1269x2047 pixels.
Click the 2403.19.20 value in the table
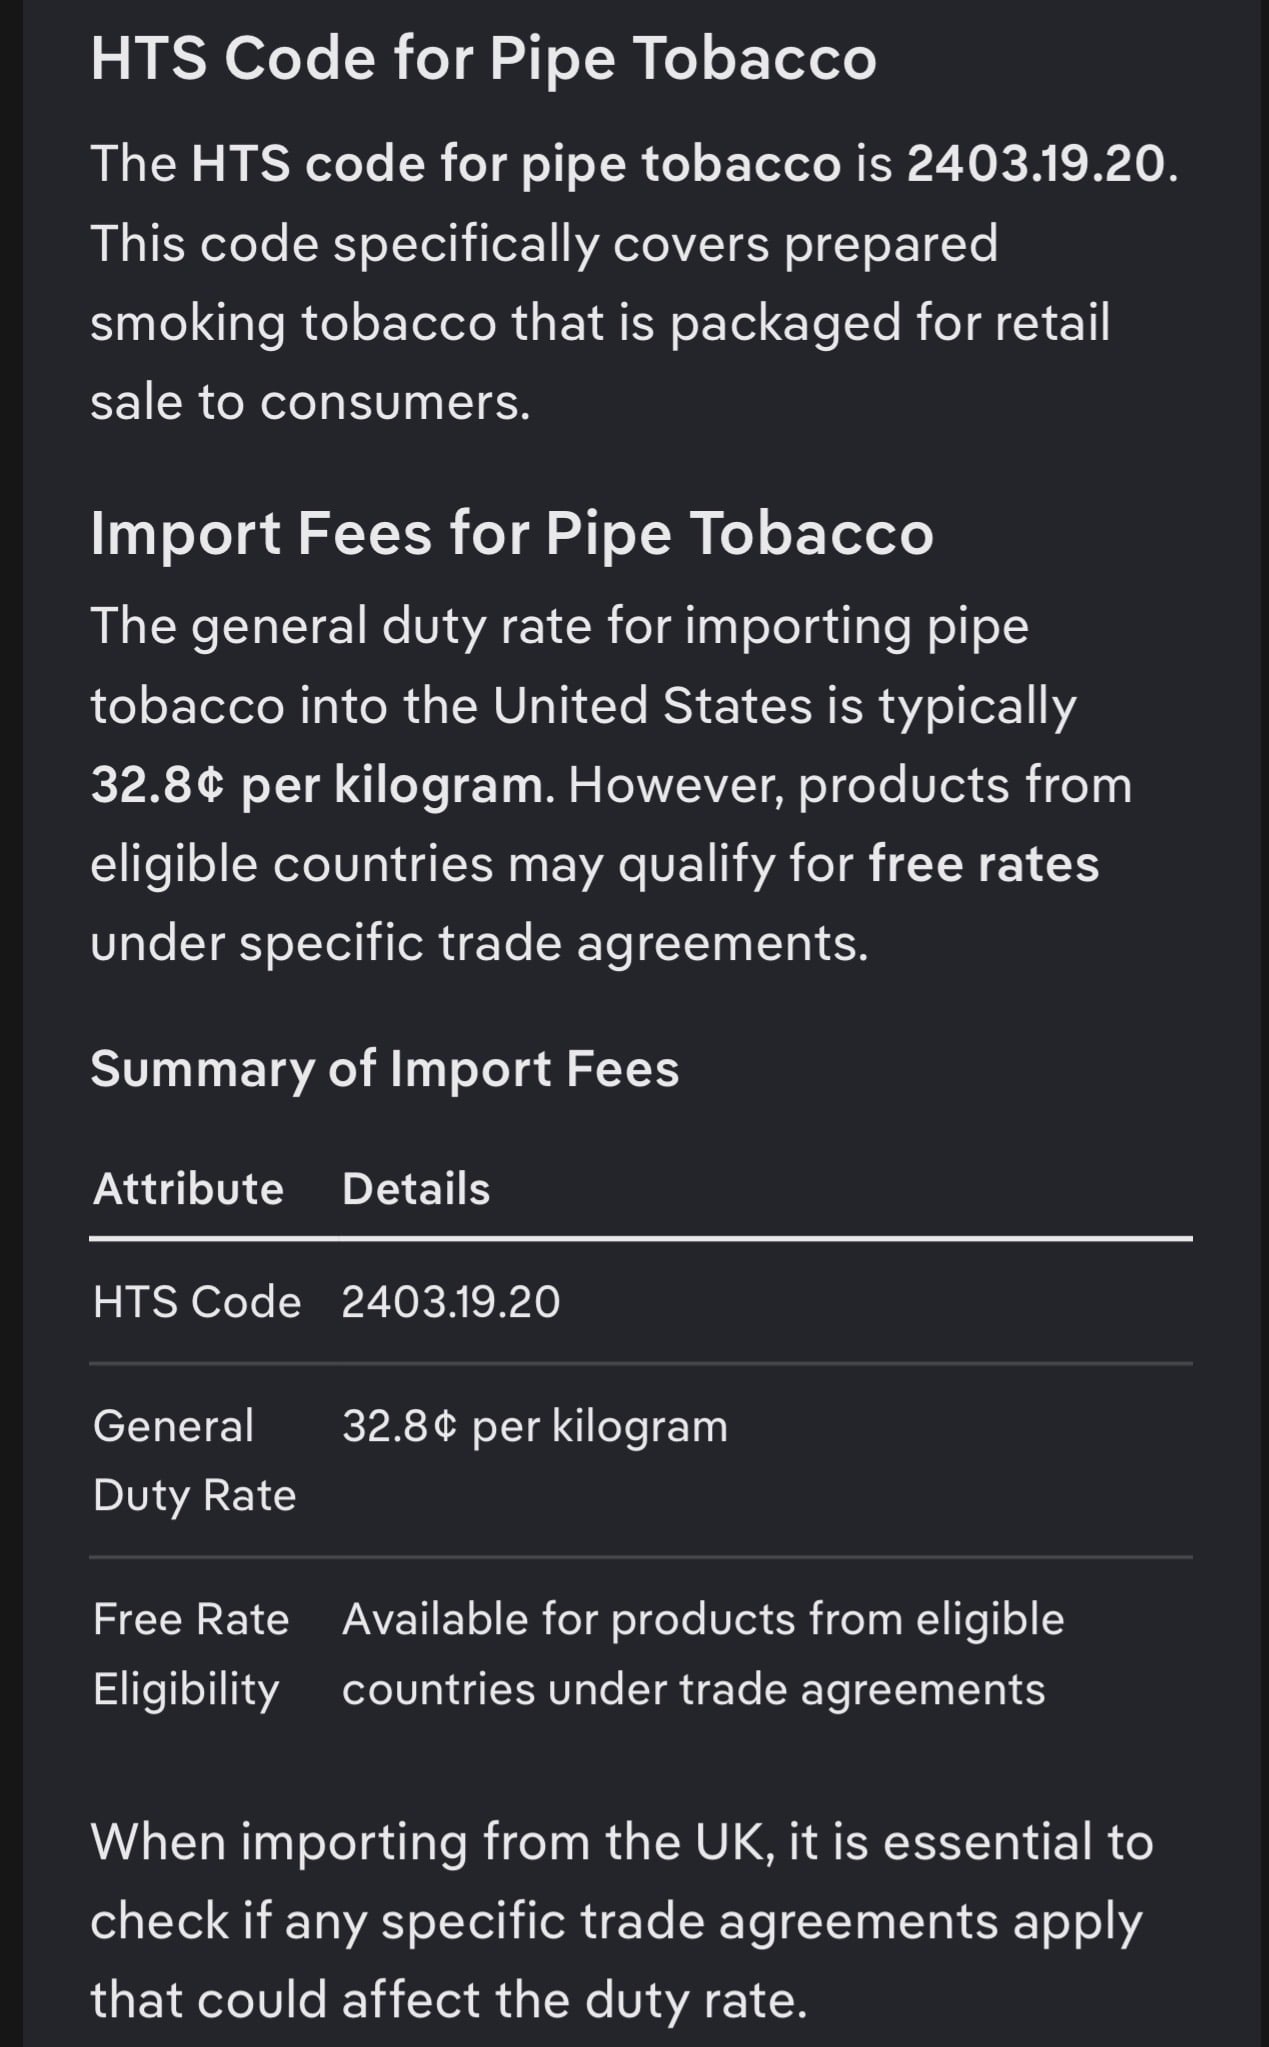[x=451, y=1302]
